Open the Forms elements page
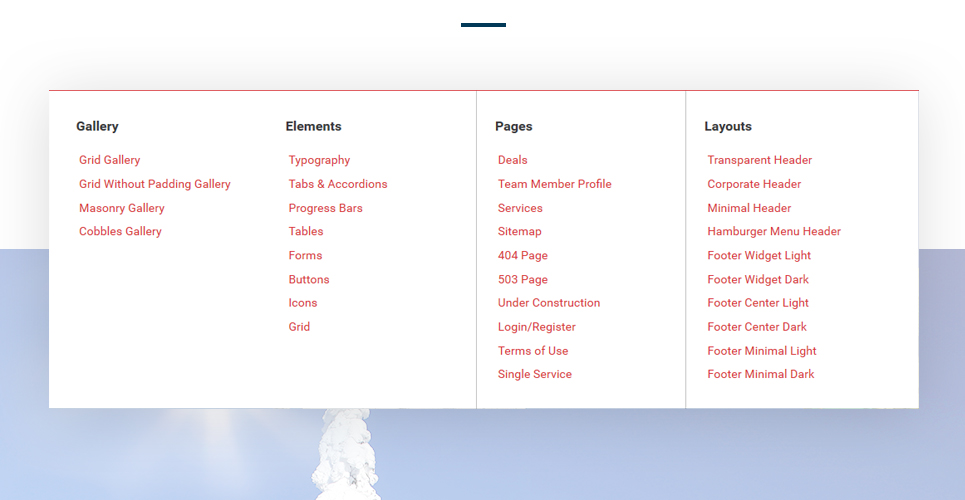The image size is (965, 500). (x=305, y=256)
